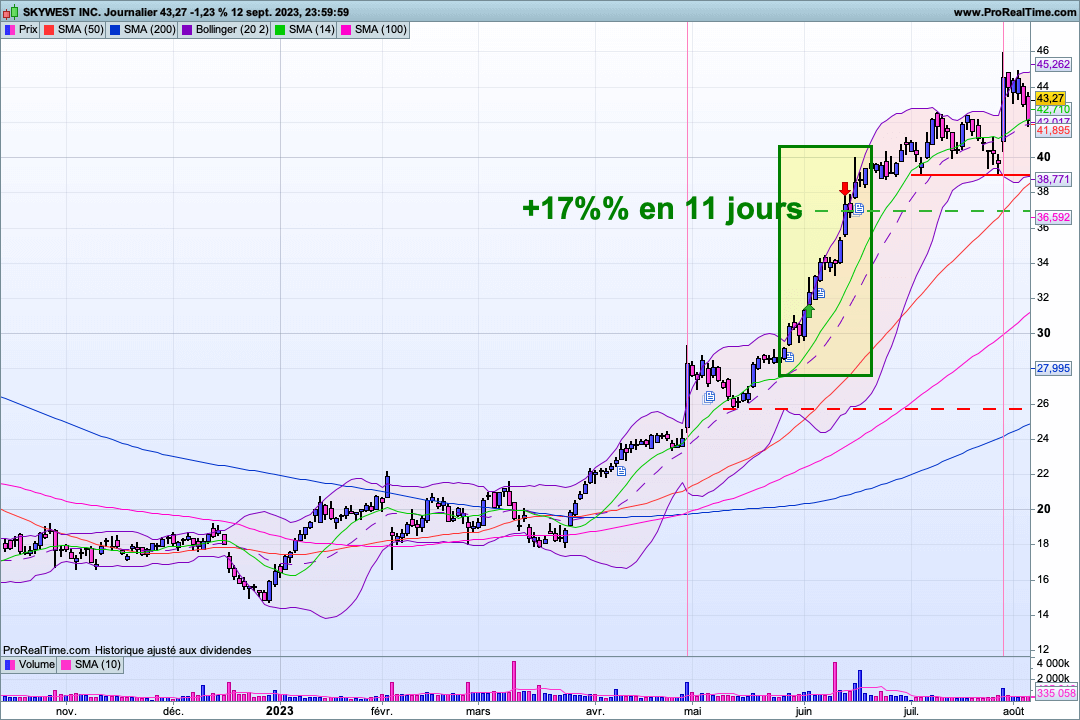Open the note icon beside the green up arrow
Viewport: 1080px width, 720px height.
[821, 294]
